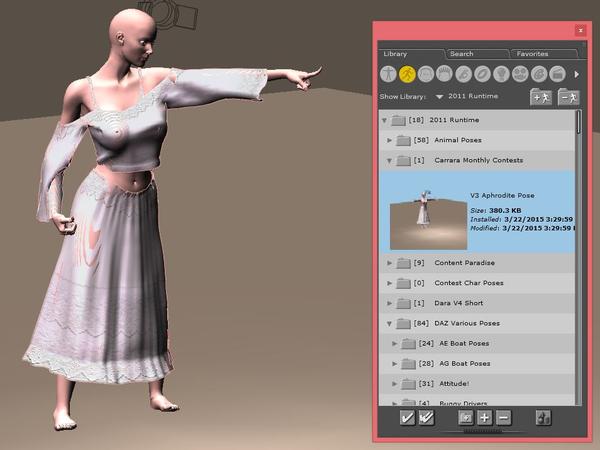
Task: Select the DAZ Various Poses folder
Action: 477,323
